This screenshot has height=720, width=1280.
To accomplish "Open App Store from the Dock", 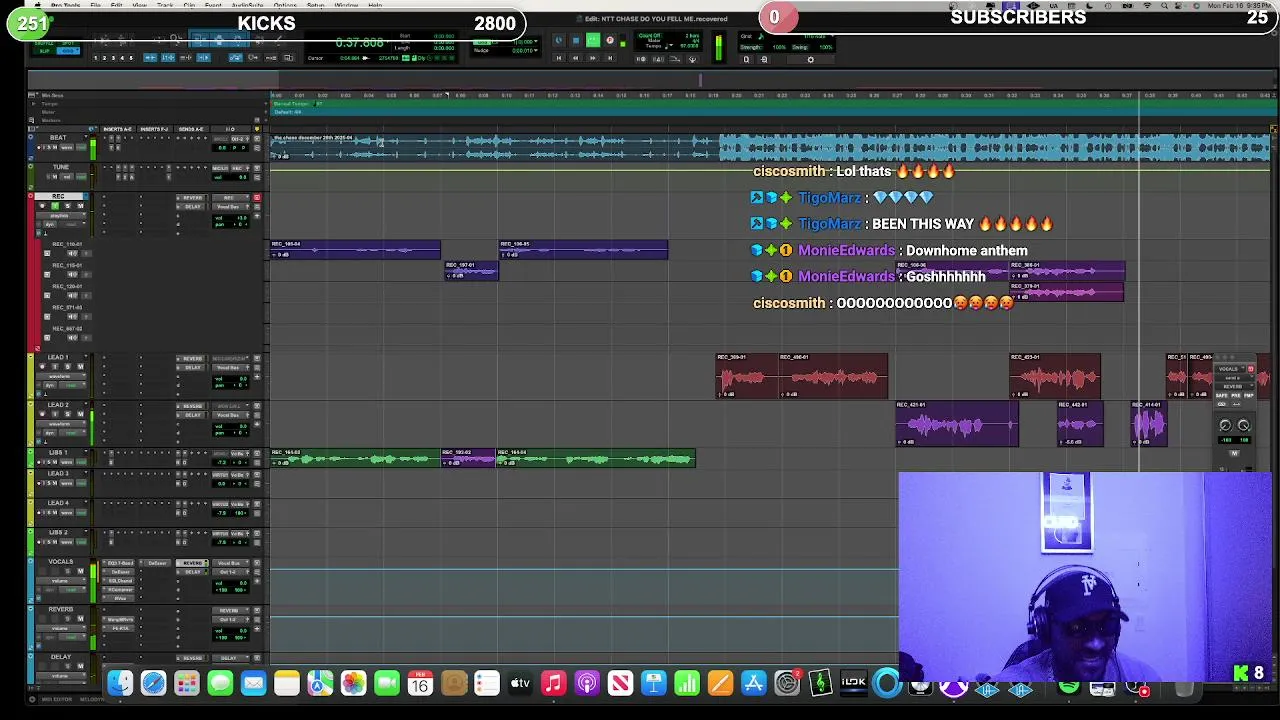I will (x=753, y=684).
